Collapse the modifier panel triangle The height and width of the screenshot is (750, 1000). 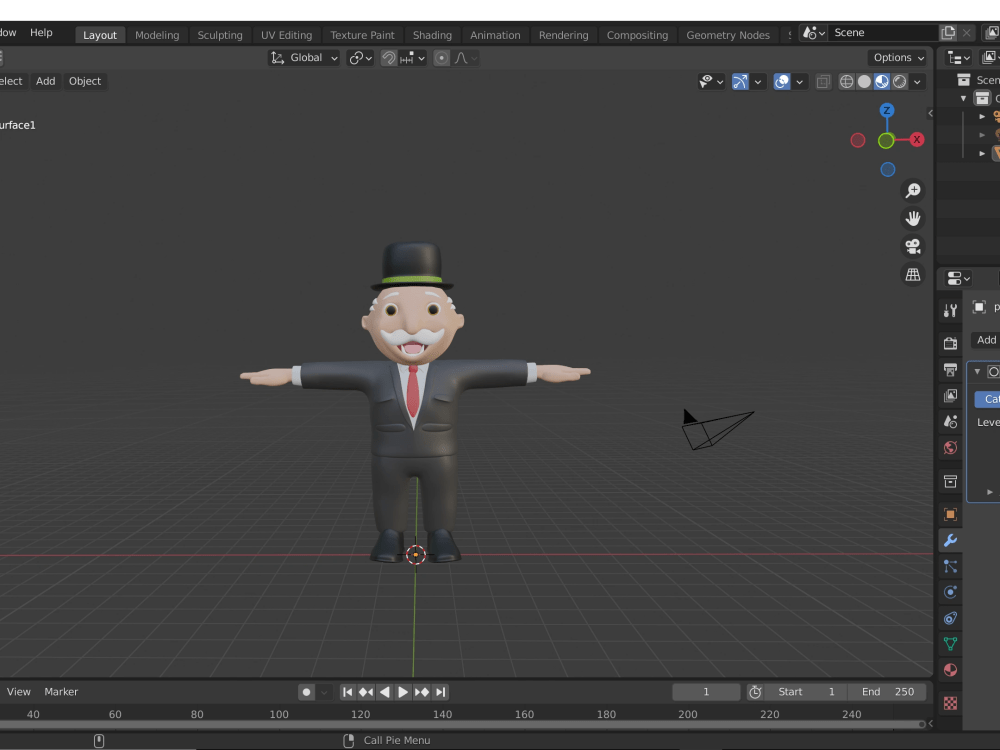(977, 371)
